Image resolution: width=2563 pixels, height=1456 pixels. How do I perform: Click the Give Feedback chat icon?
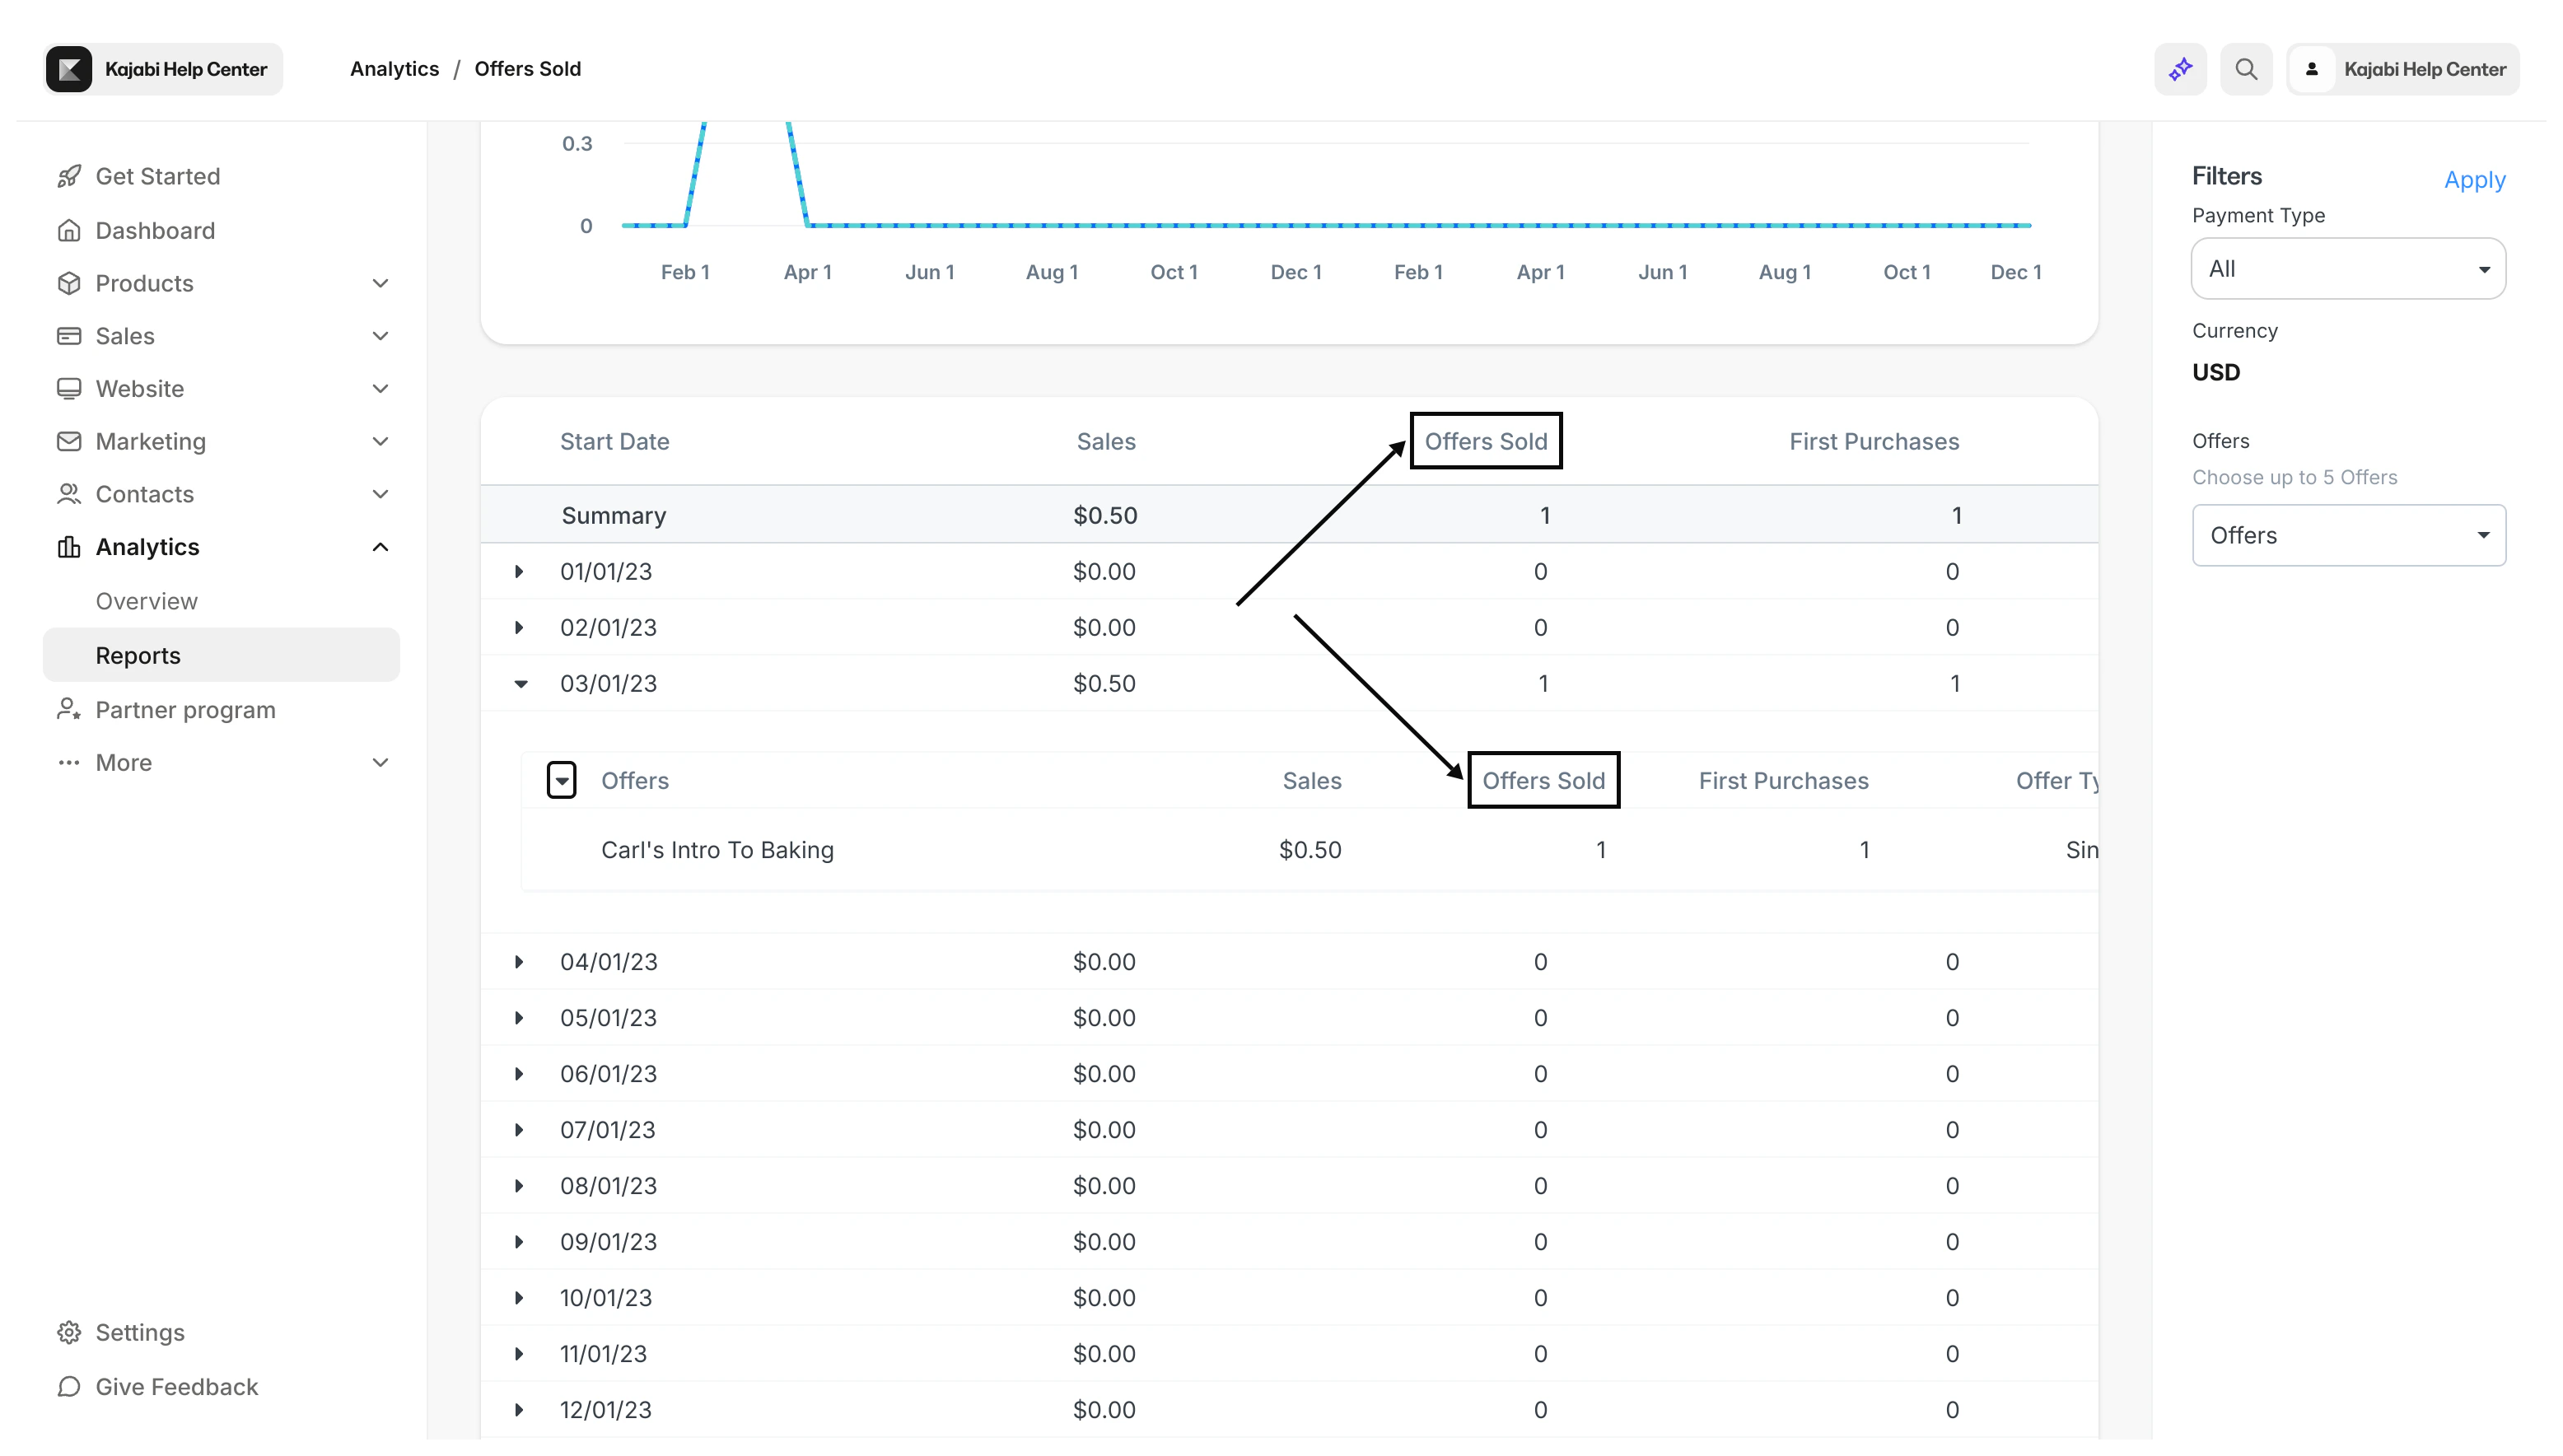point(68,1386)
